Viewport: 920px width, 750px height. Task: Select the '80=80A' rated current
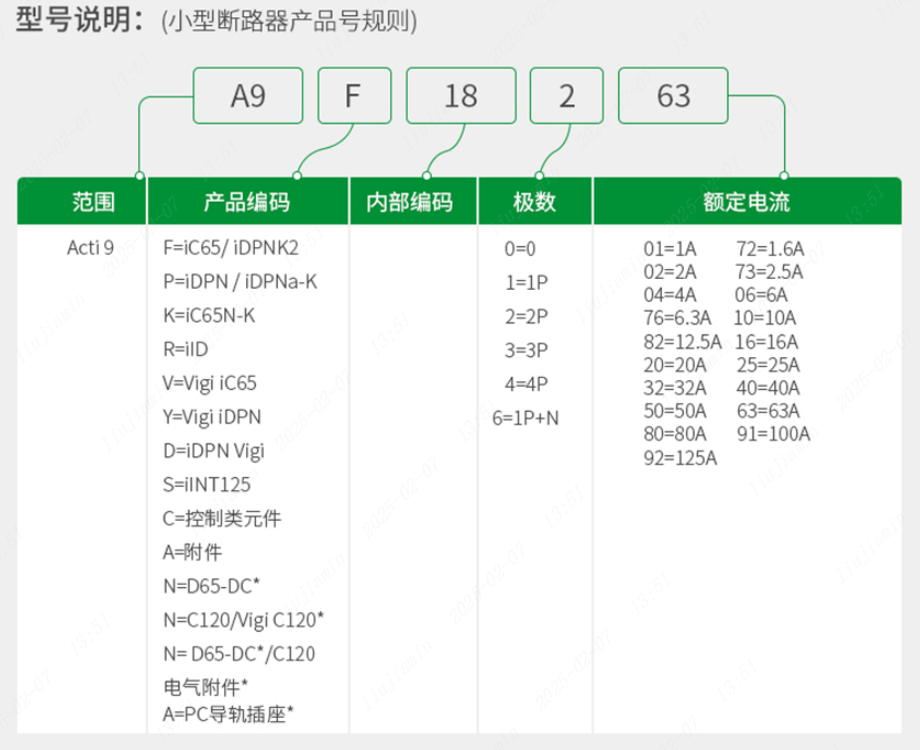coord(675,434)
